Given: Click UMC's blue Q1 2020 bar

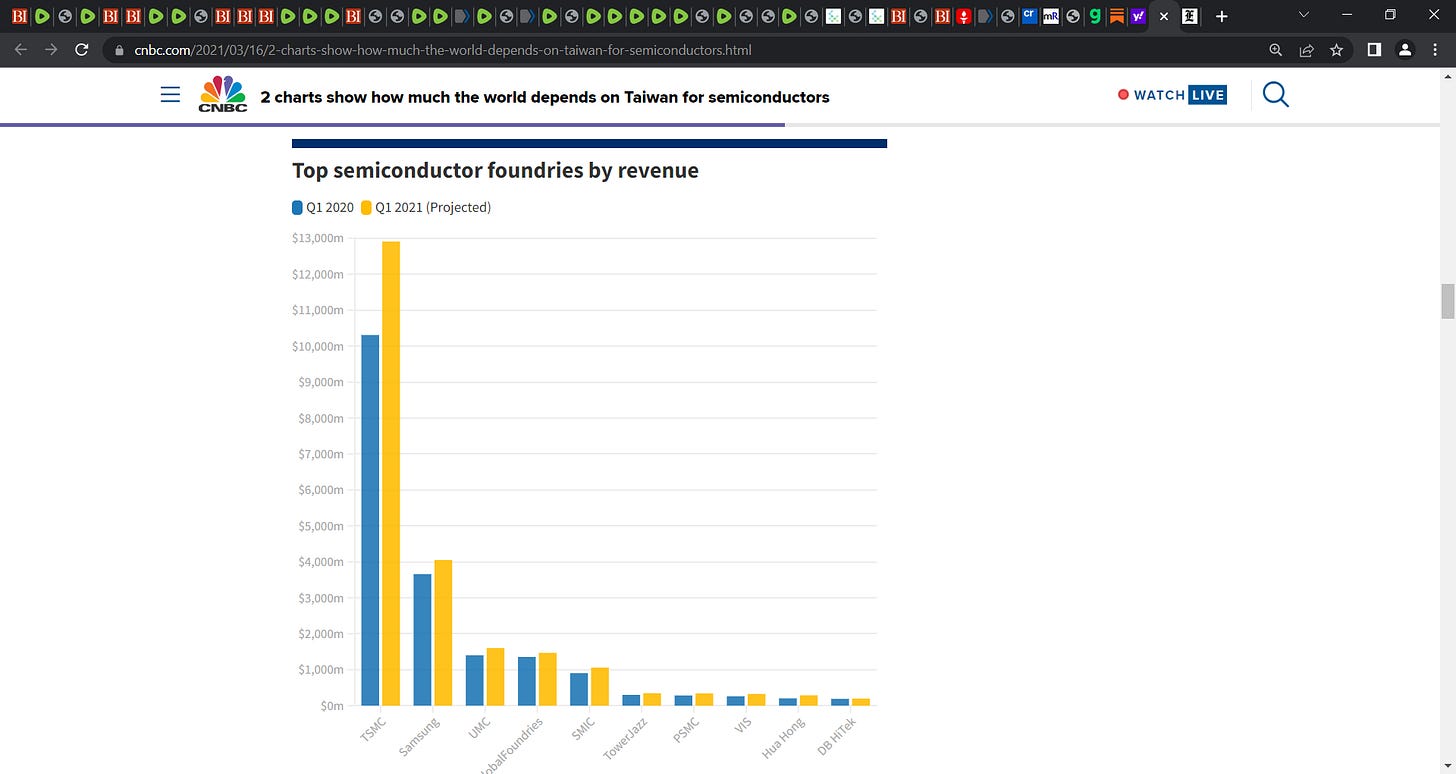Looking at the screenshot, I should point(474,681).
